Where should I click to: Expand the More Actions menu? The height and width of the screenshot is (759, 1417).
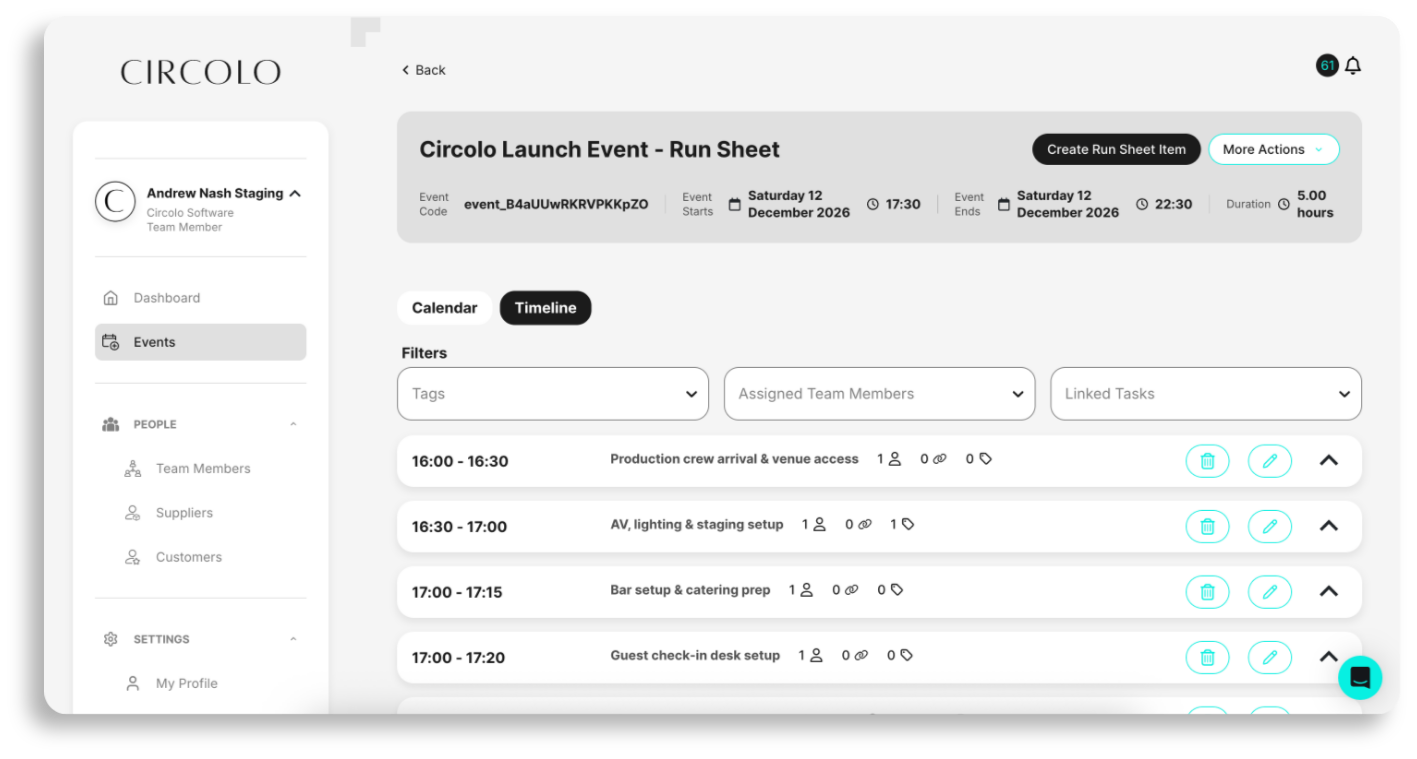click(x=1273, y=149)
